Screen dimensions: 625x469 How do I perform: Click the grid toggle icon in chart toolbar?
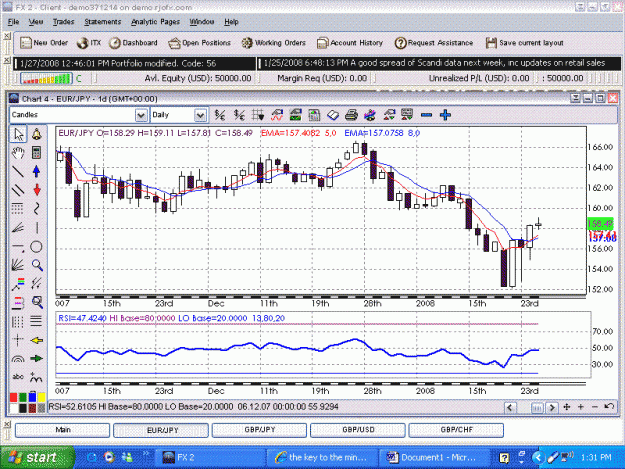(258, 115)
